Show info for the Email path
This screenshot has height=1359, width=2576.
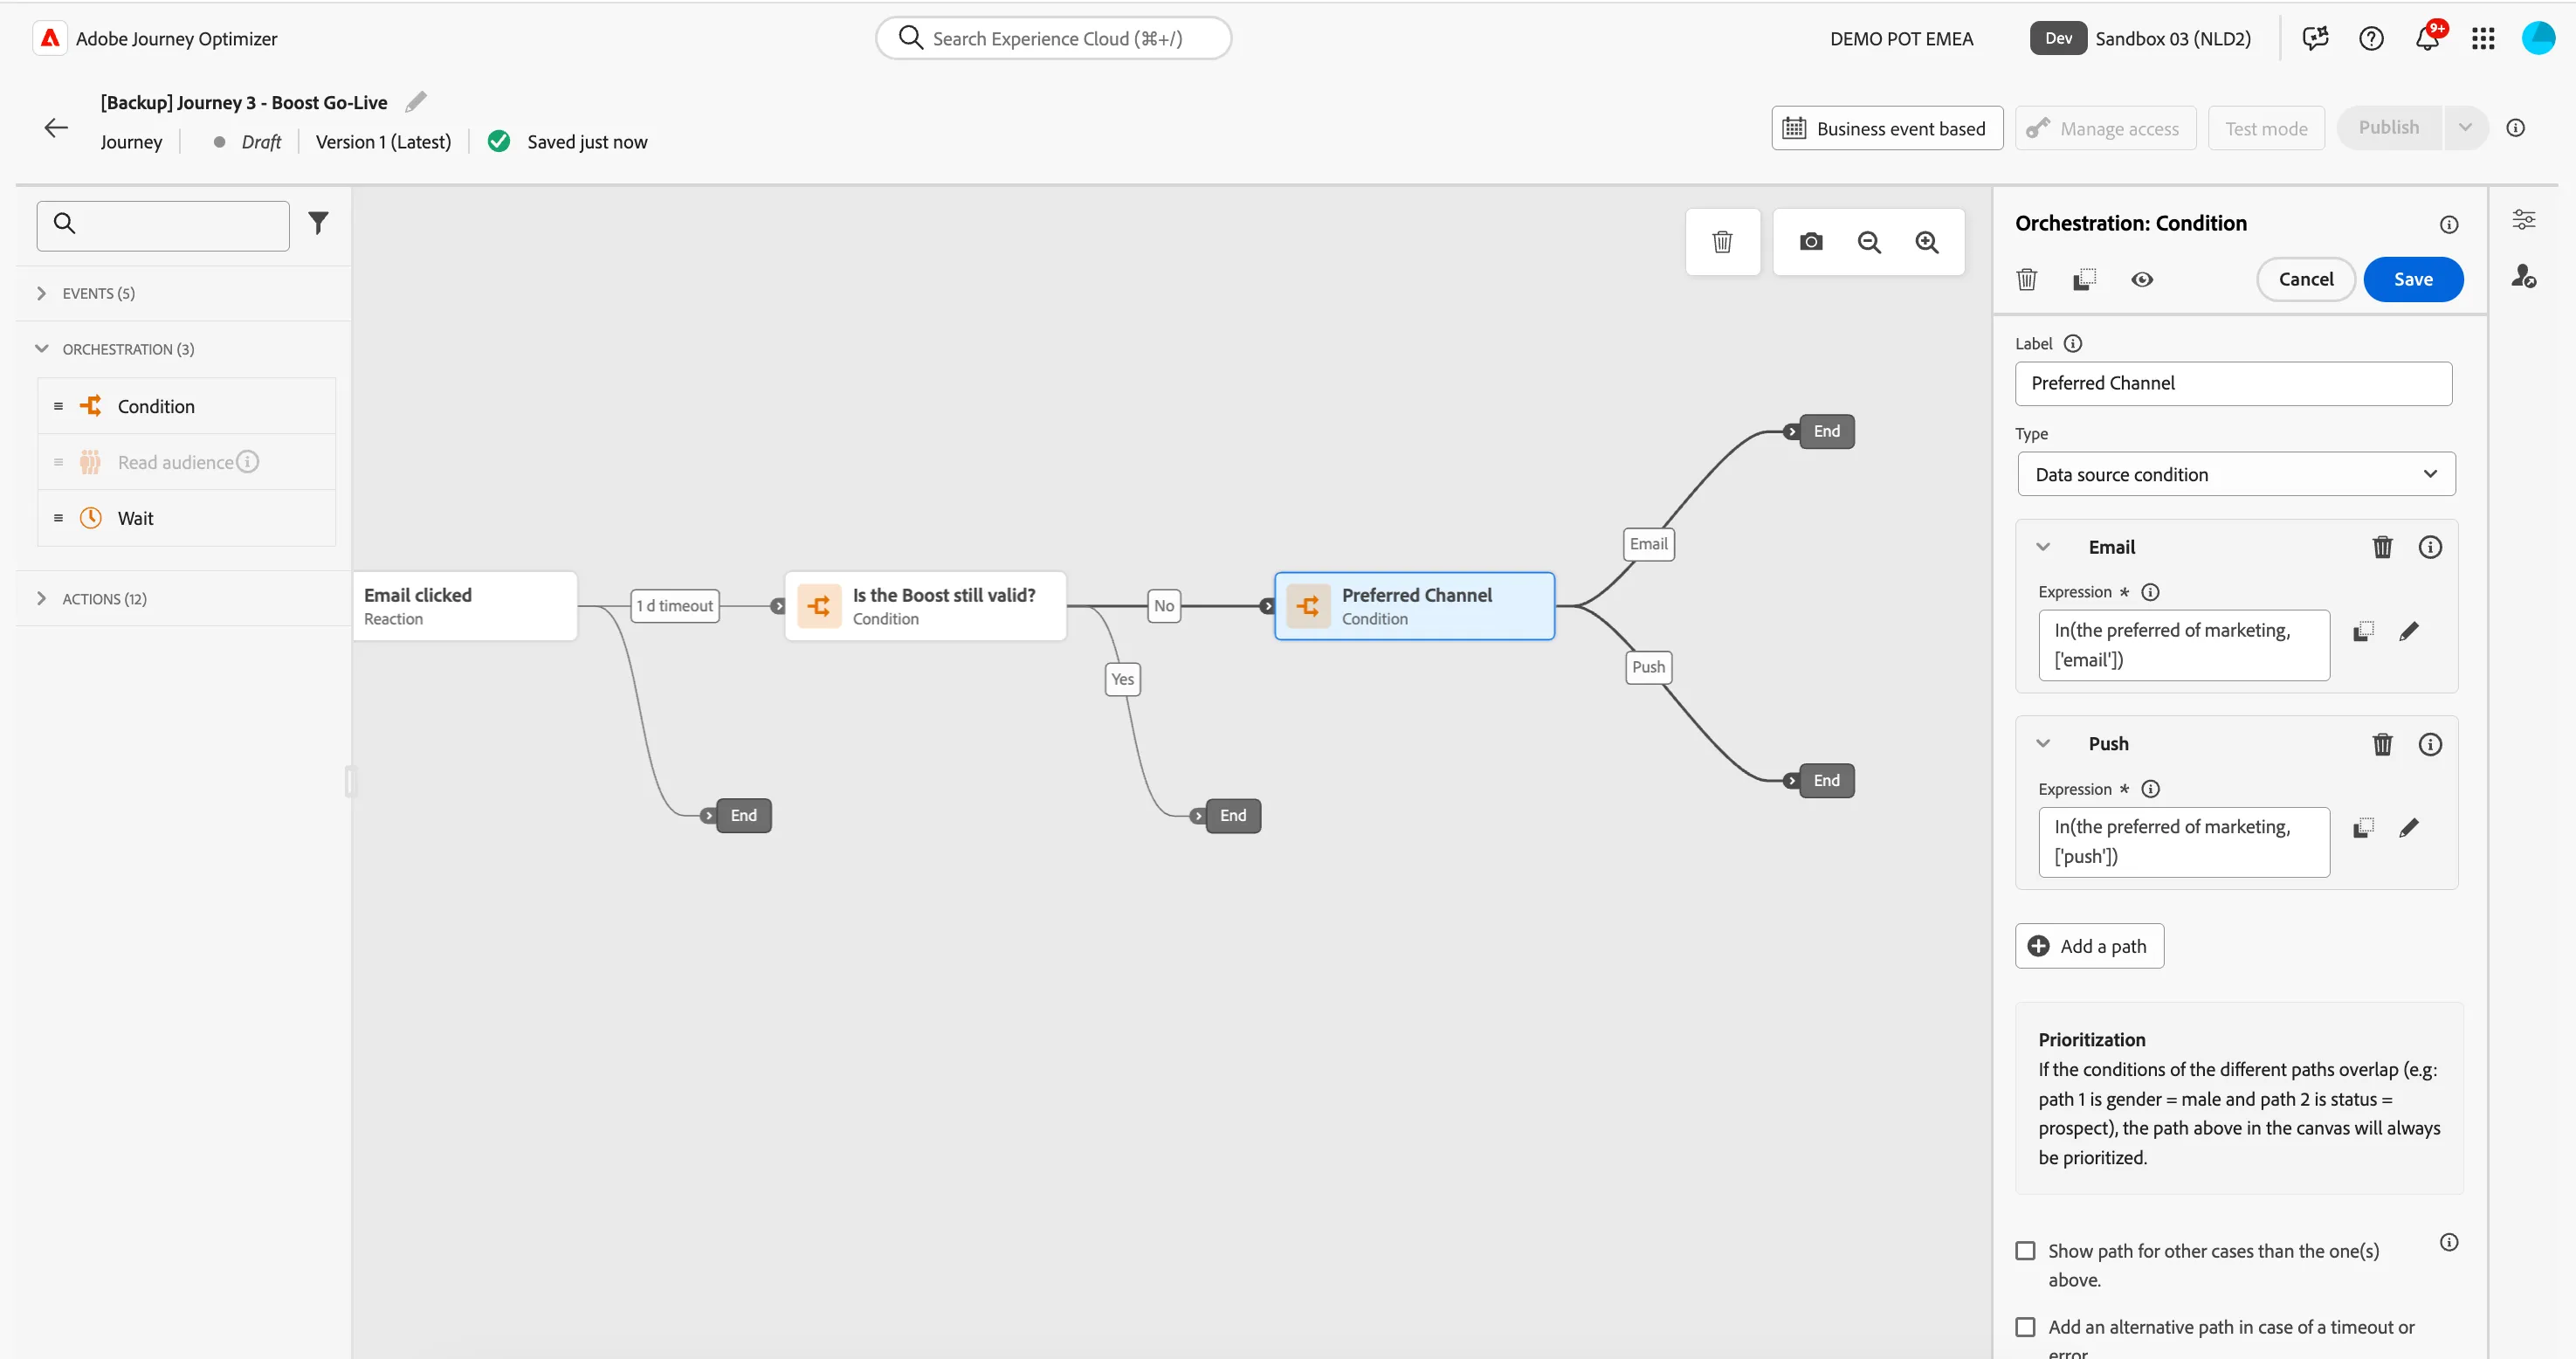2430,547
